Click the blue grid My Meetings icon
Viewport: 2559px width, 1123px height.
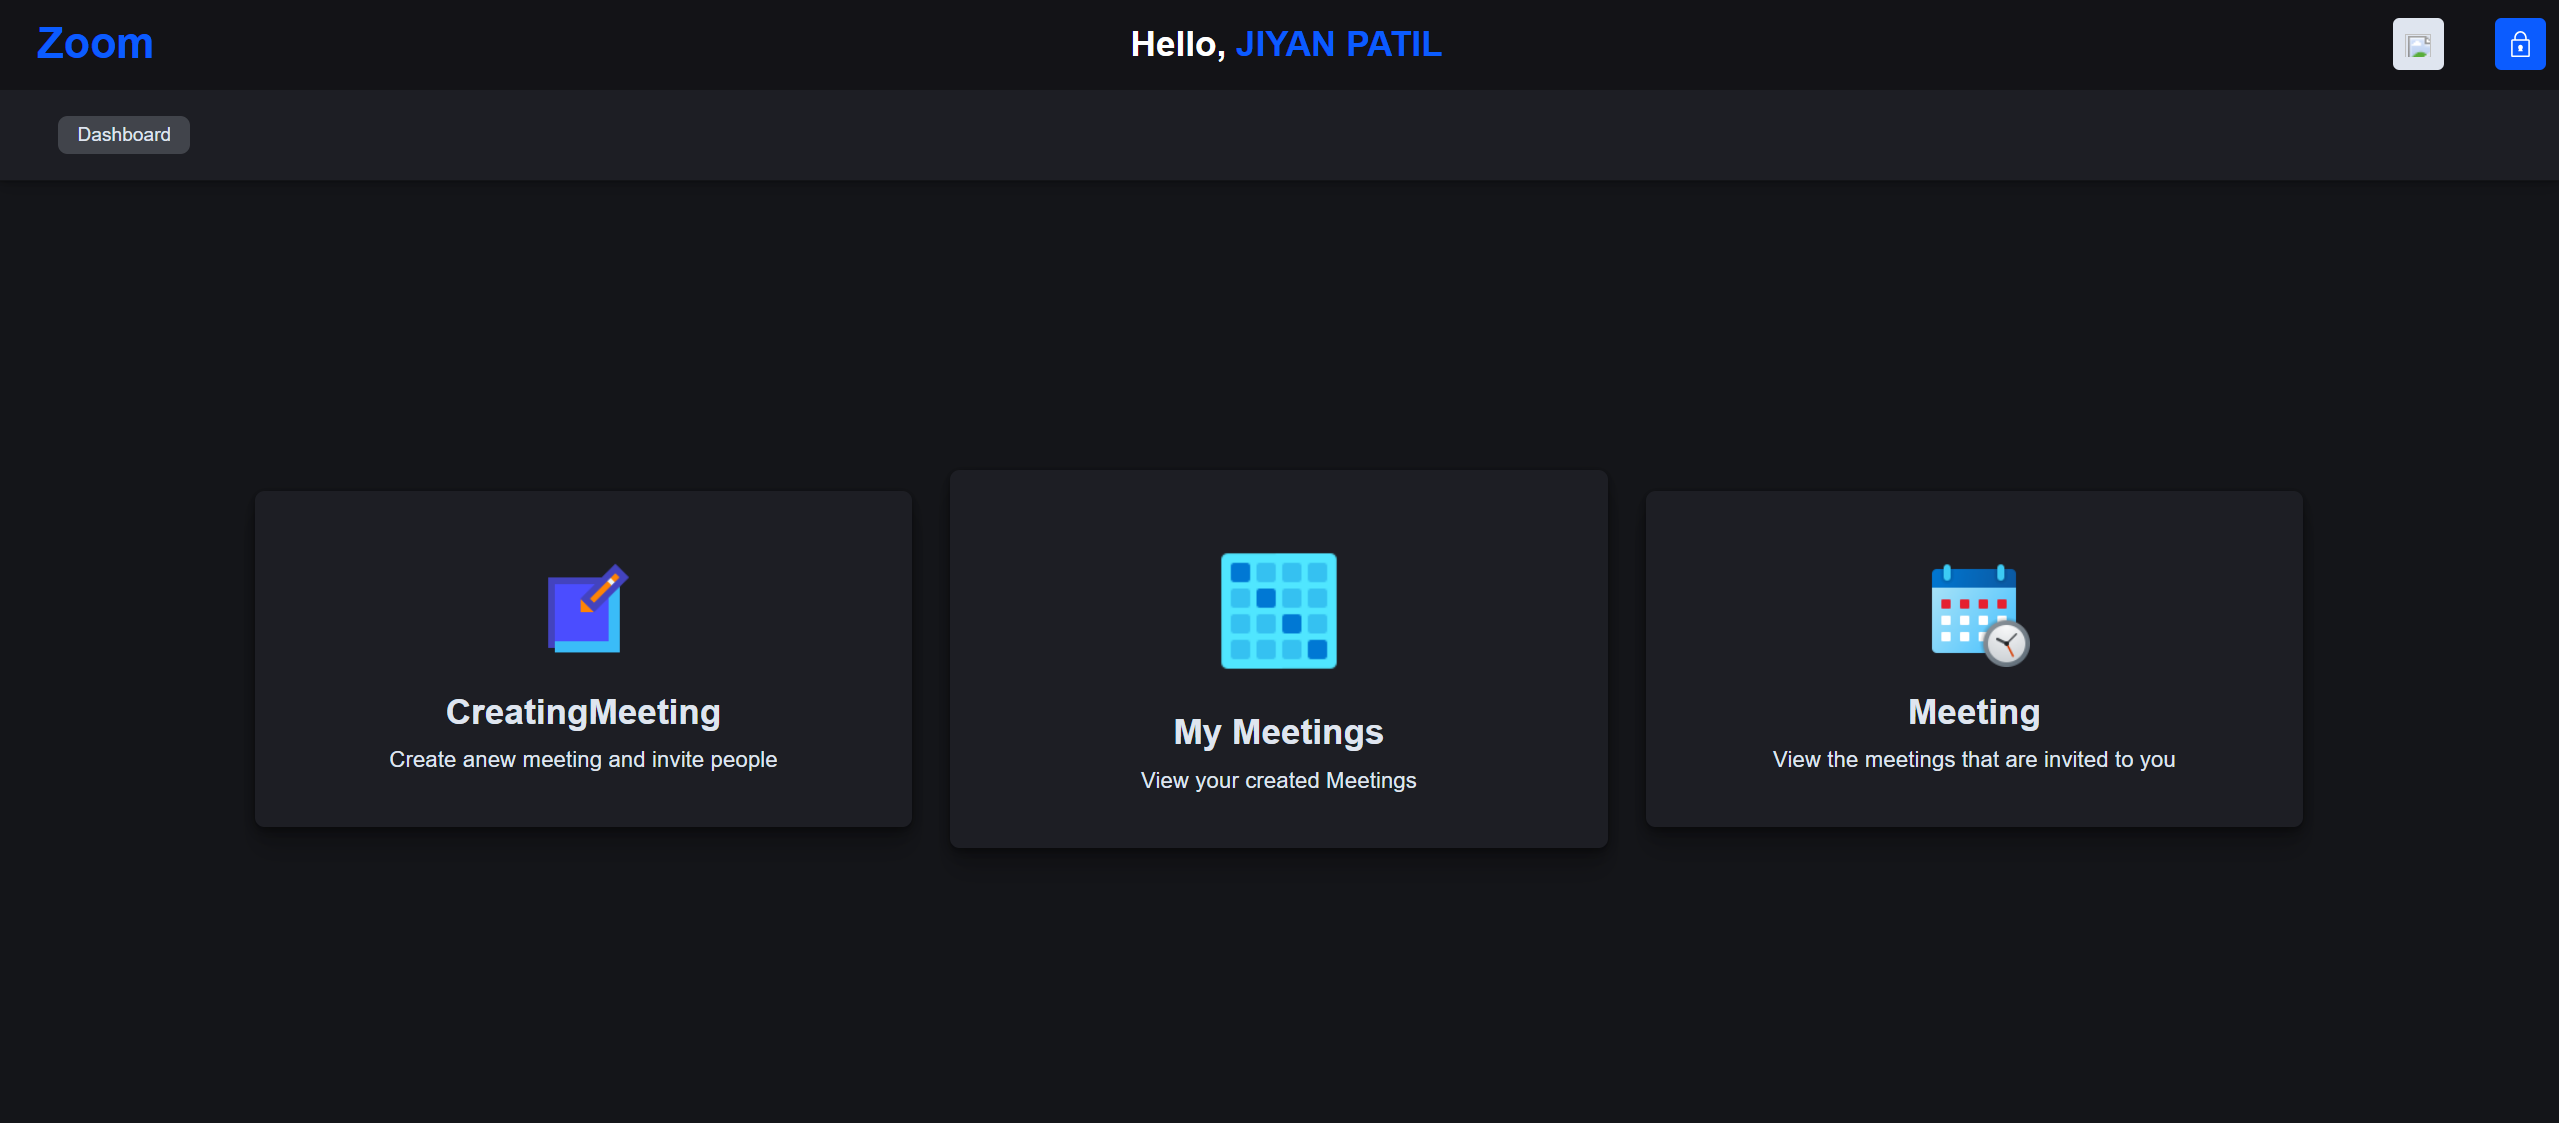pyautogui.click(x=1279, y=610)
